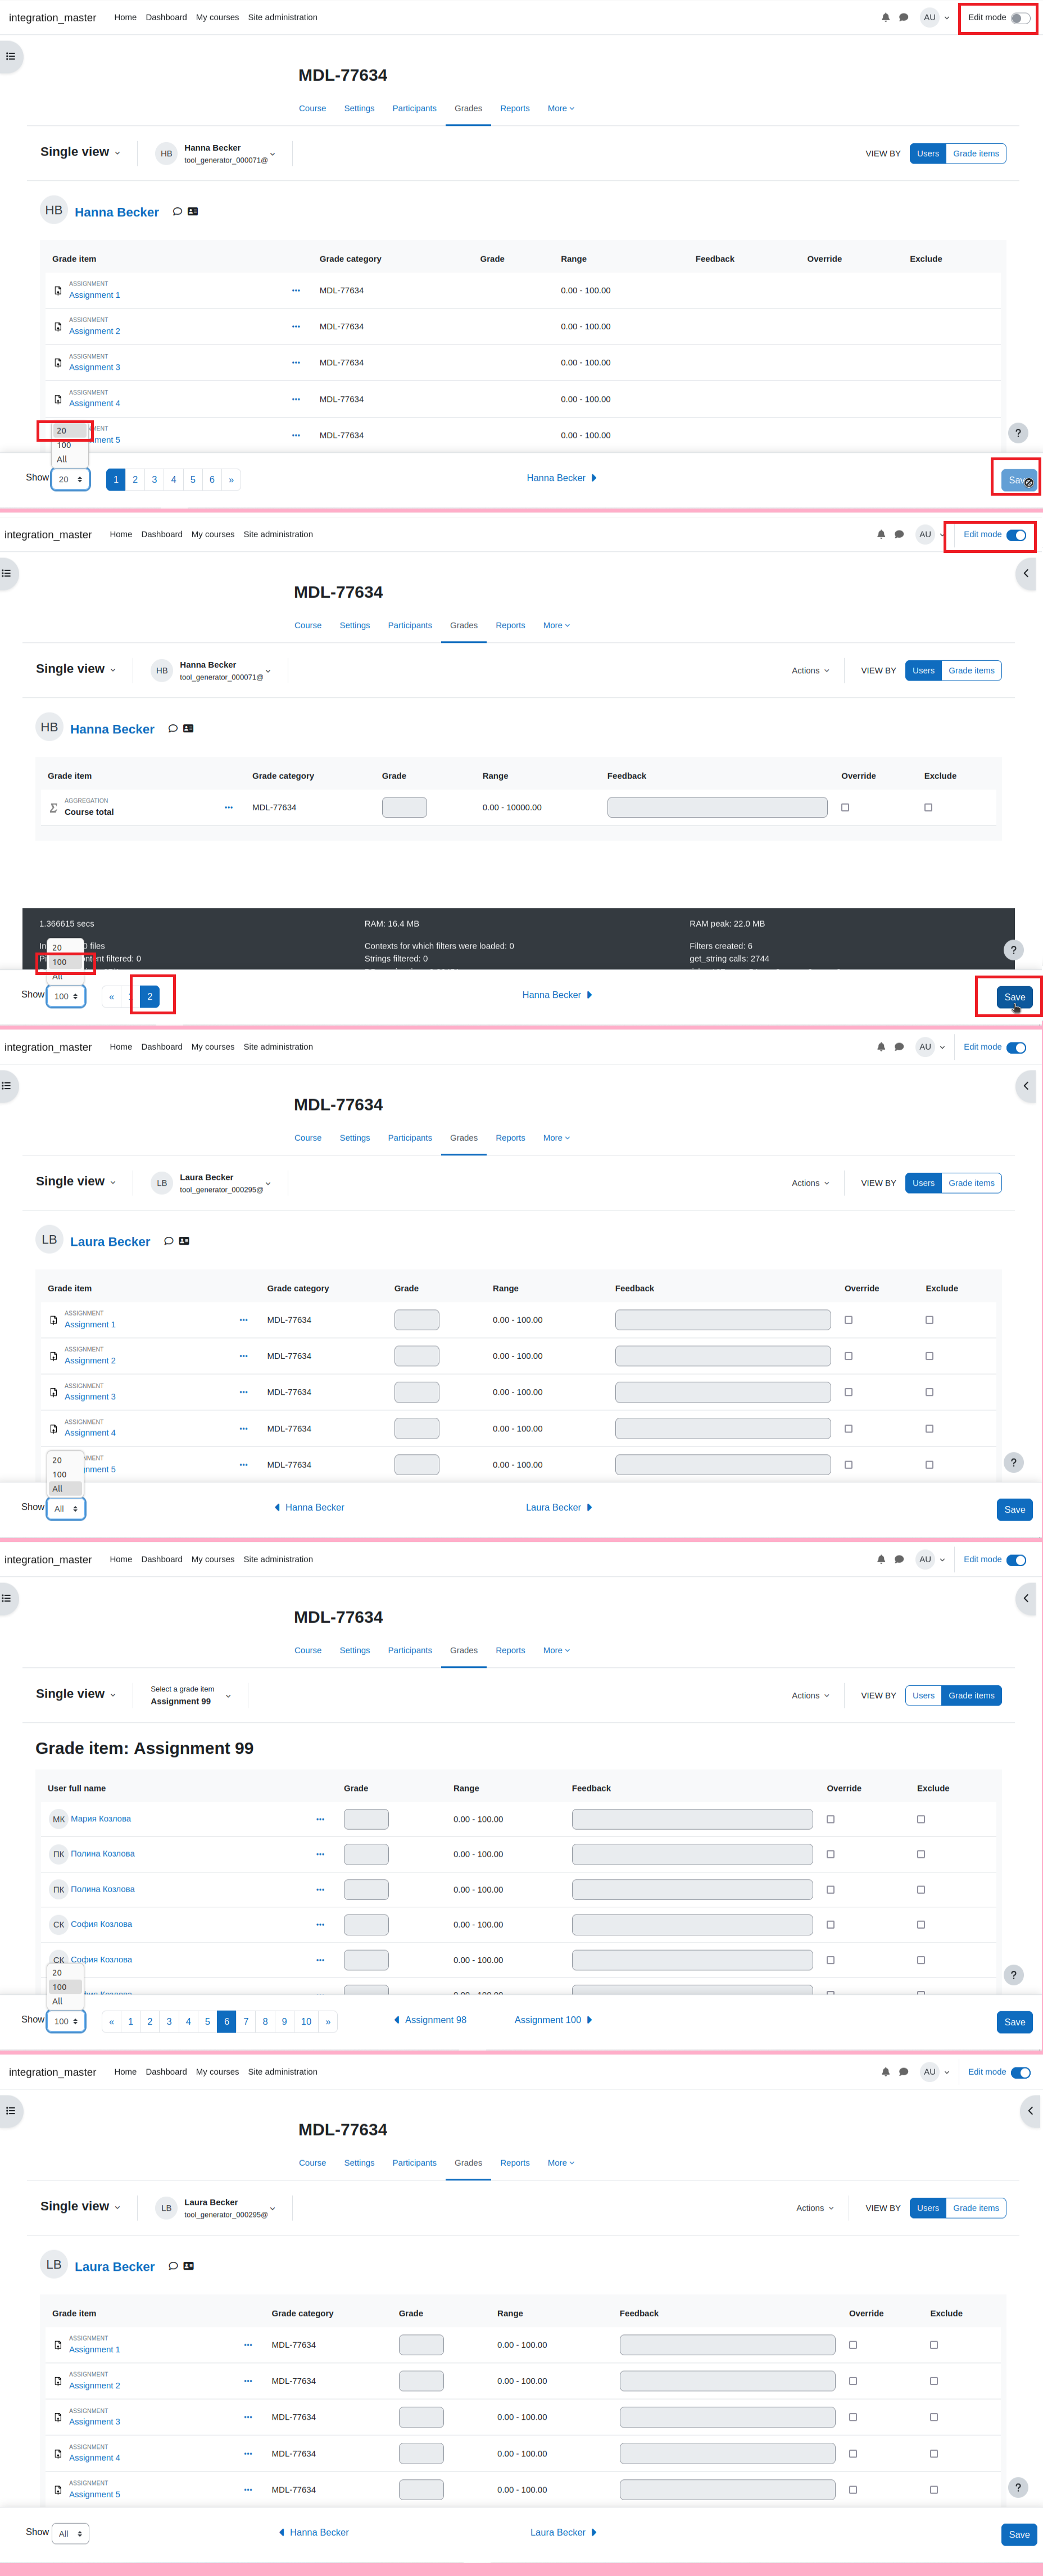1043x2576 pixels.
Task: Click help question-mark on the Assignment 99 page
Action: tap(1013, 1975)
